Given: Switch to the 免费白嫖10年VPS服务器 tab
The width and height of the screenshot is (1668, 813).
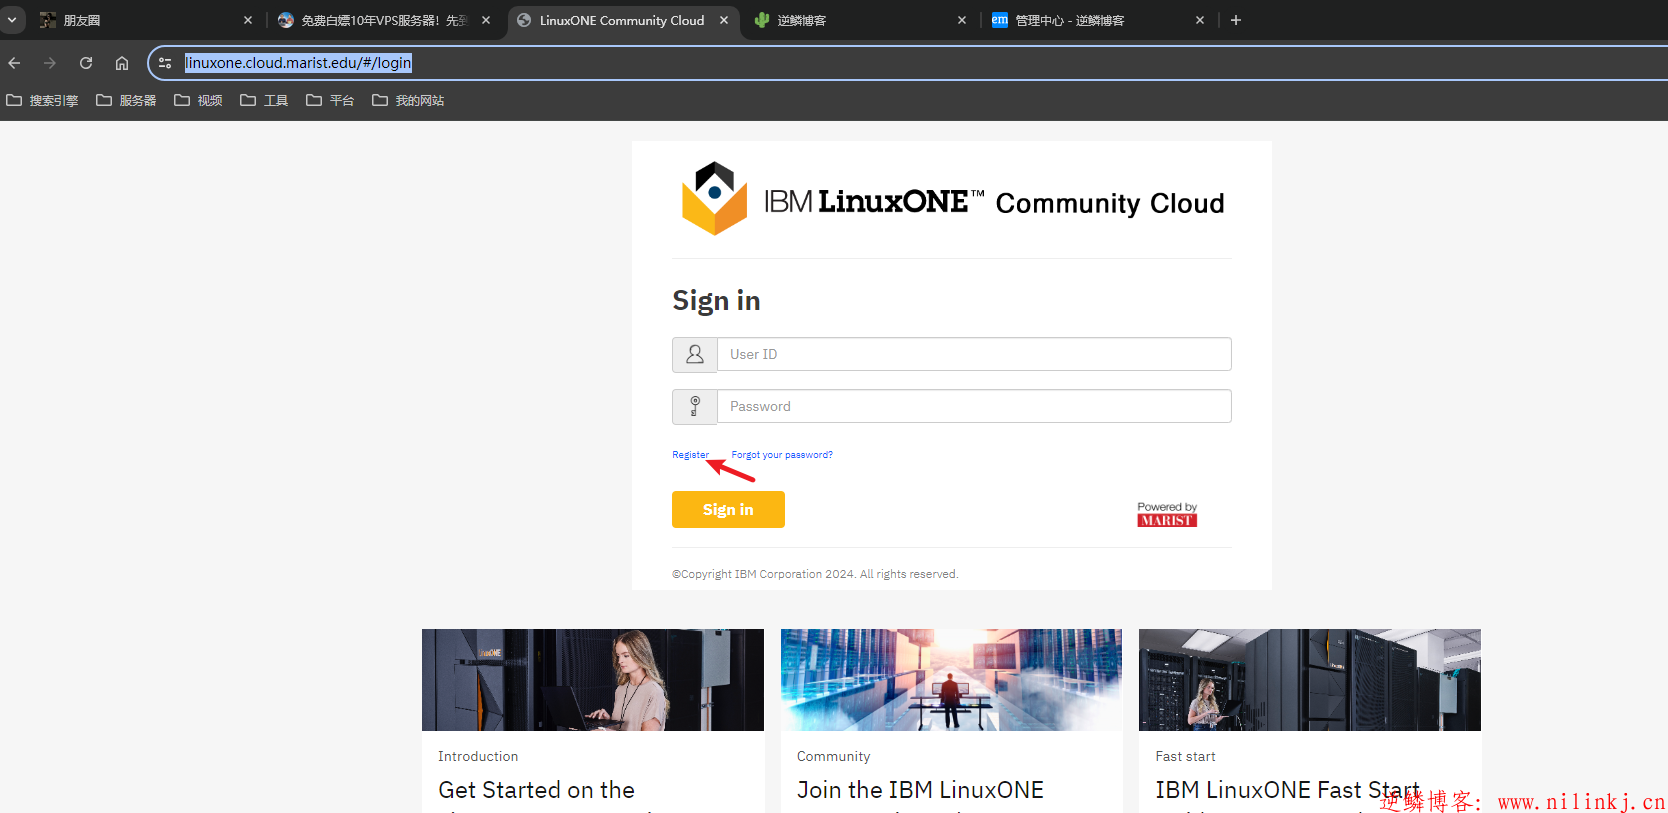Looking at the screenshot, I should (x=385, y=20).
